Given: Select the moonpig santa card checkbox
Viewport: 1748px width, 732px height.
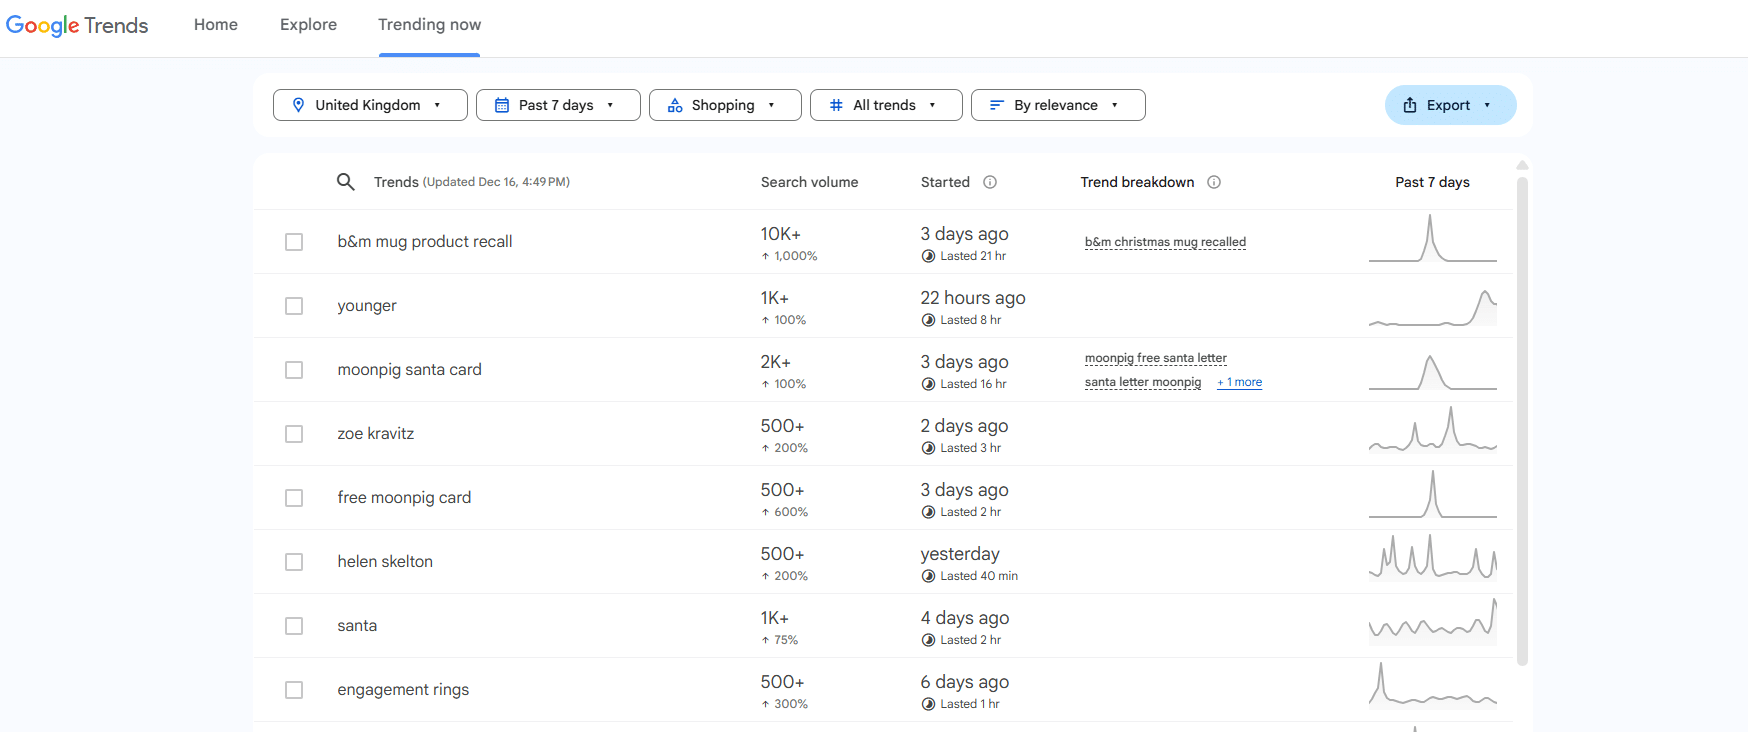Looking at the screenshot, I should 294,370.
